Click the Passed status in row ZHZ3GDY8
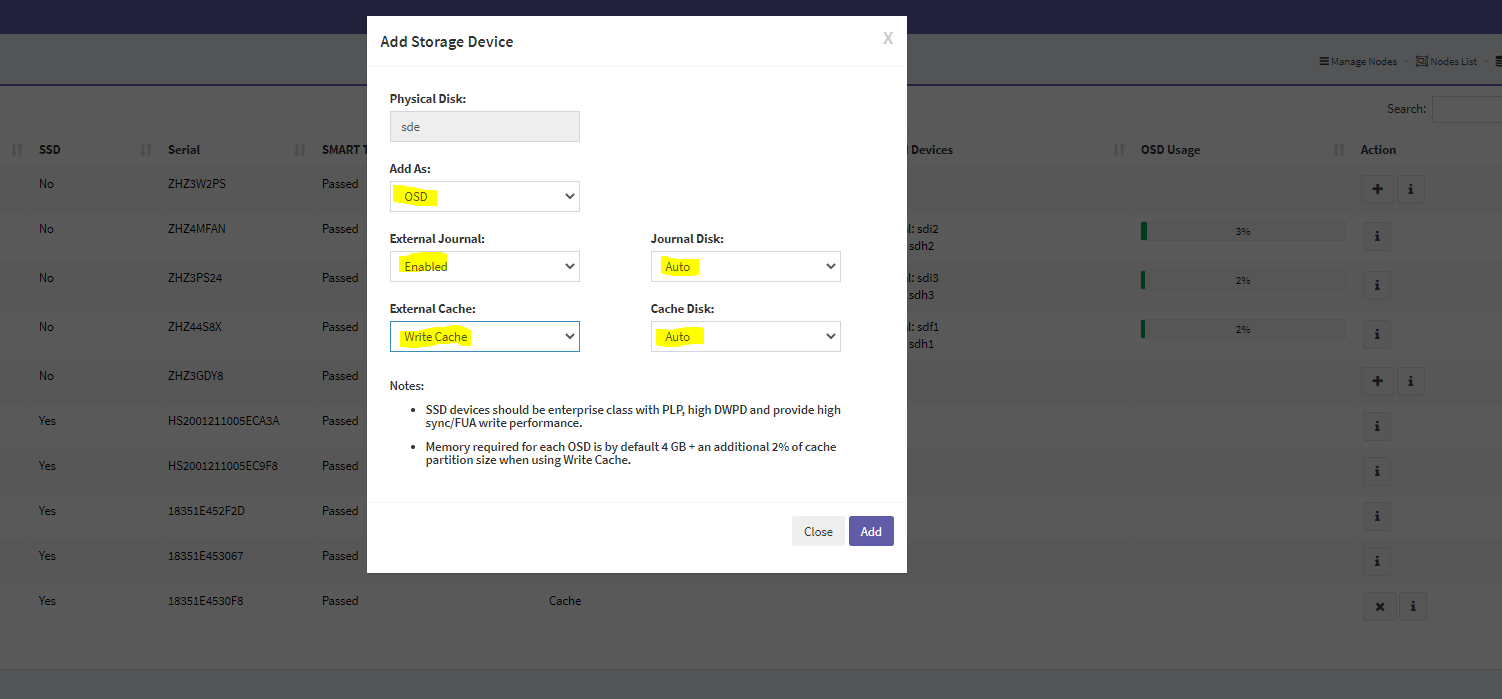The width and height of the screenshot is (1502, 699). coord(340,376)
